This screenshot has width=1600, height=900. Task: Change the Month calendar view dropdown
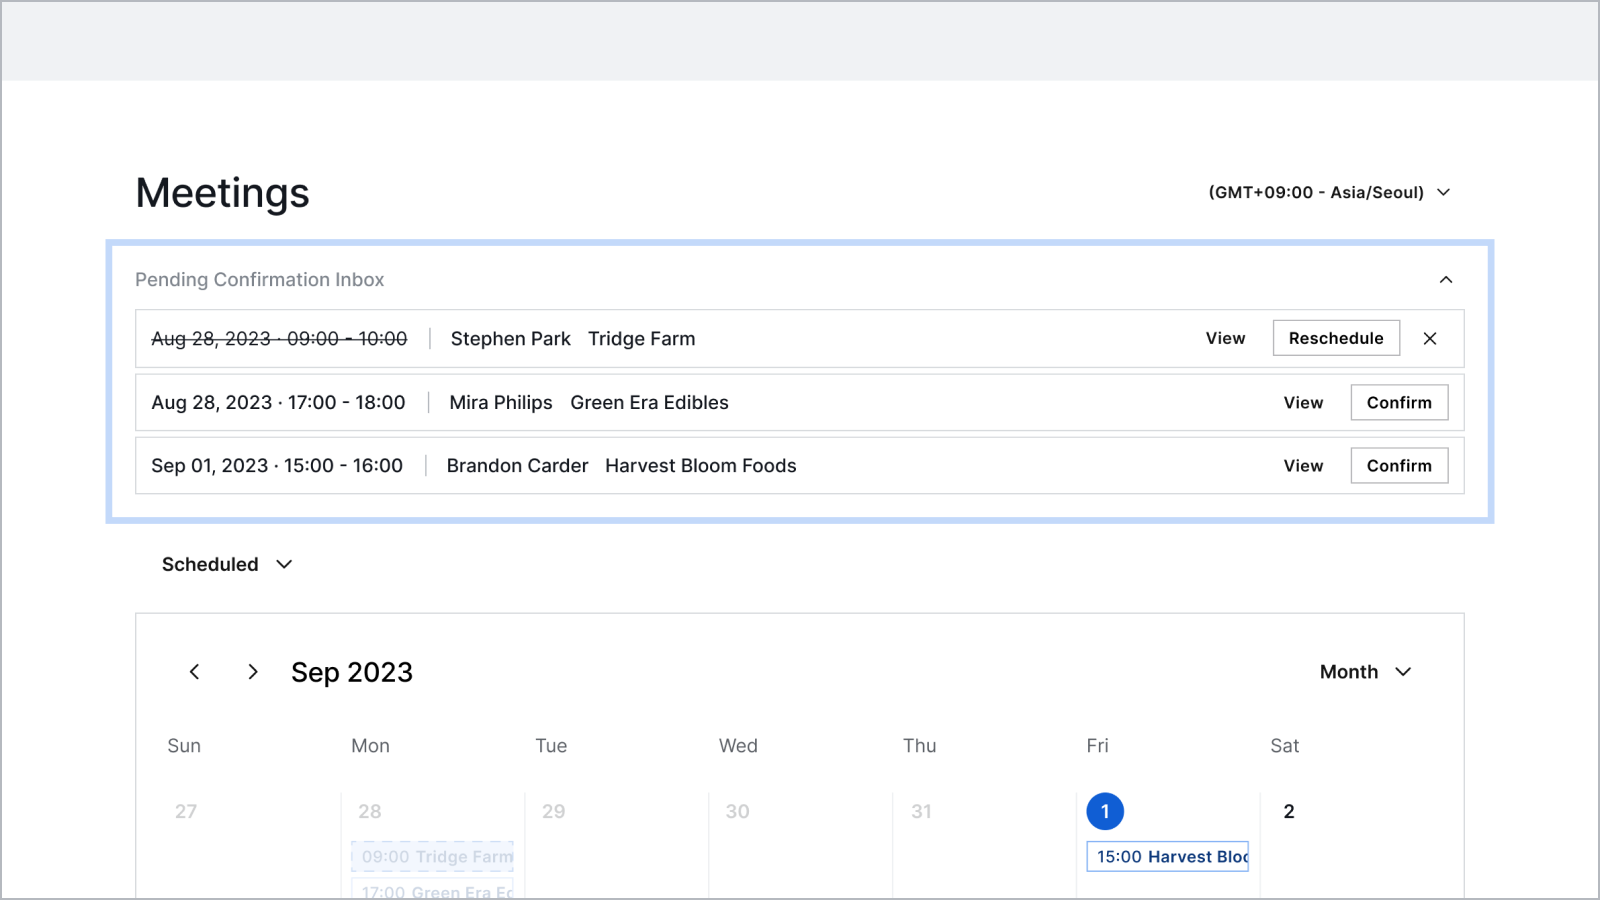[1365, 672]
